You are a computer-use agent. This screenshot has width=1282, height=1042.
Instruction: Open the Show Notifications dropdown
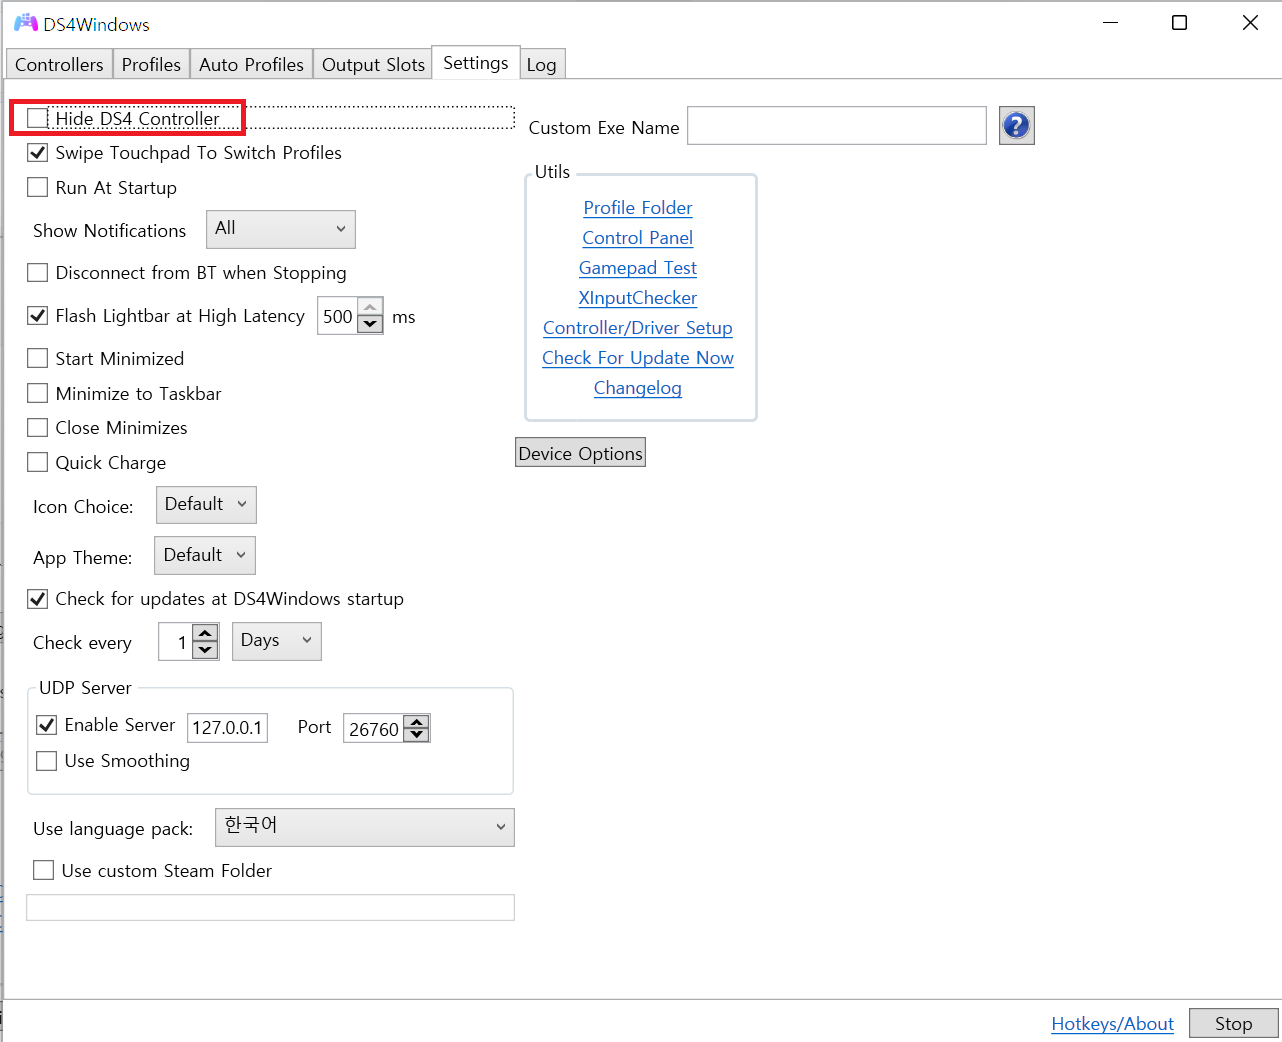(281, 229)
